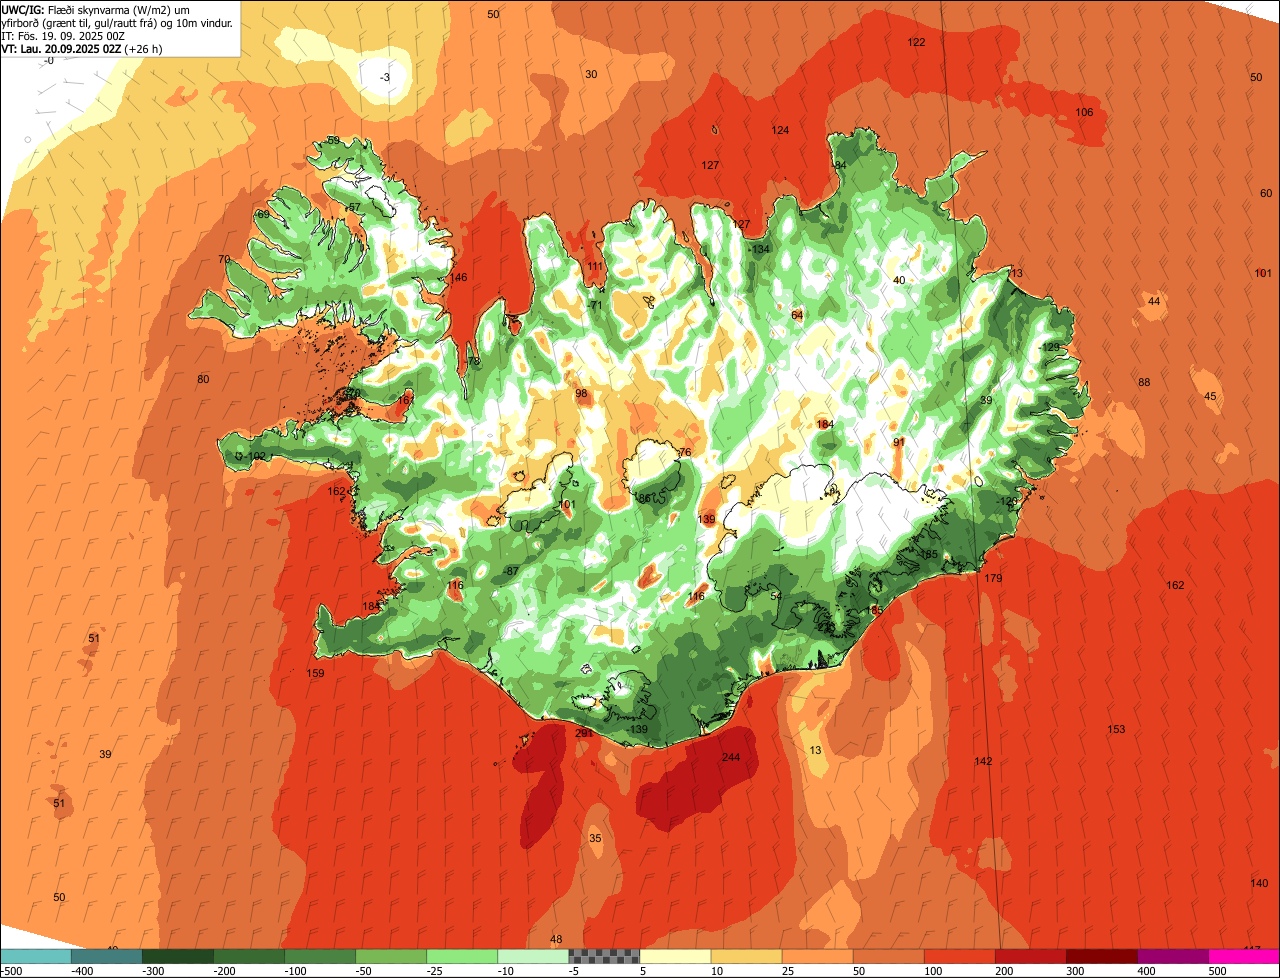This screenshot has width=1280, height=978.
Task: Pick the light green swatch between -25 and -10
Action: pos(463,956)
